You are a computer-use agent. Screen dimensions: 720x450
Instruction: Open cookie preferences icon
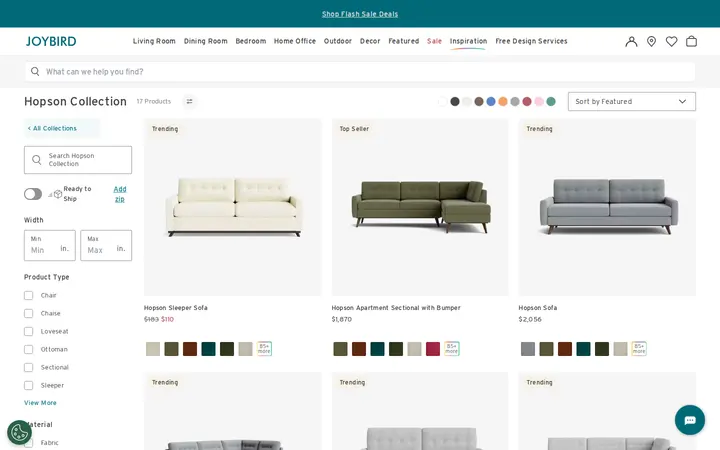pyautogui.click(x=19, y=433)
